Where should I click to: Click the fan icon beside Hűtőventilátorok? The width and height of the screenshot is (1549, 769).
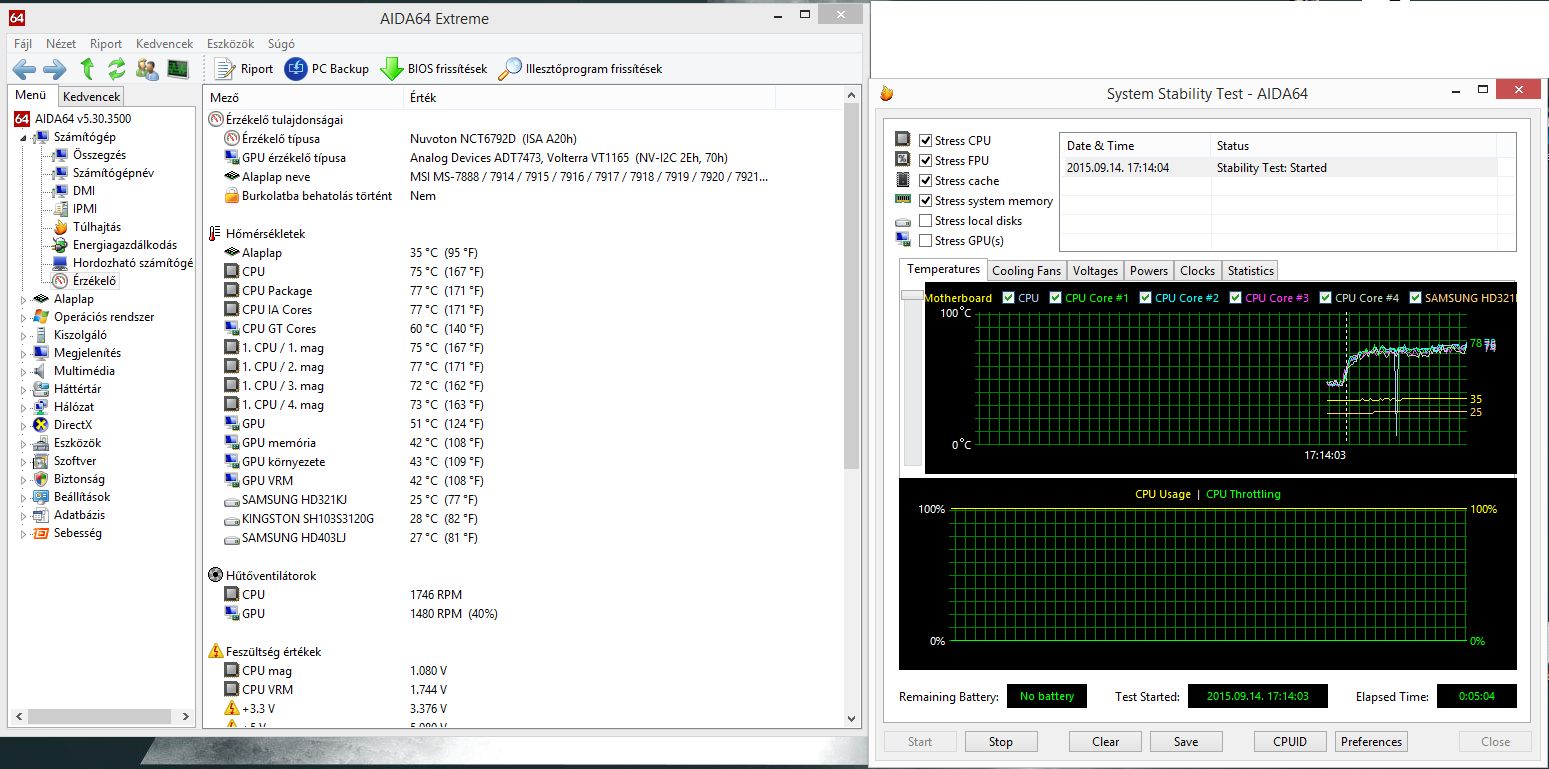tap(215, 576)
